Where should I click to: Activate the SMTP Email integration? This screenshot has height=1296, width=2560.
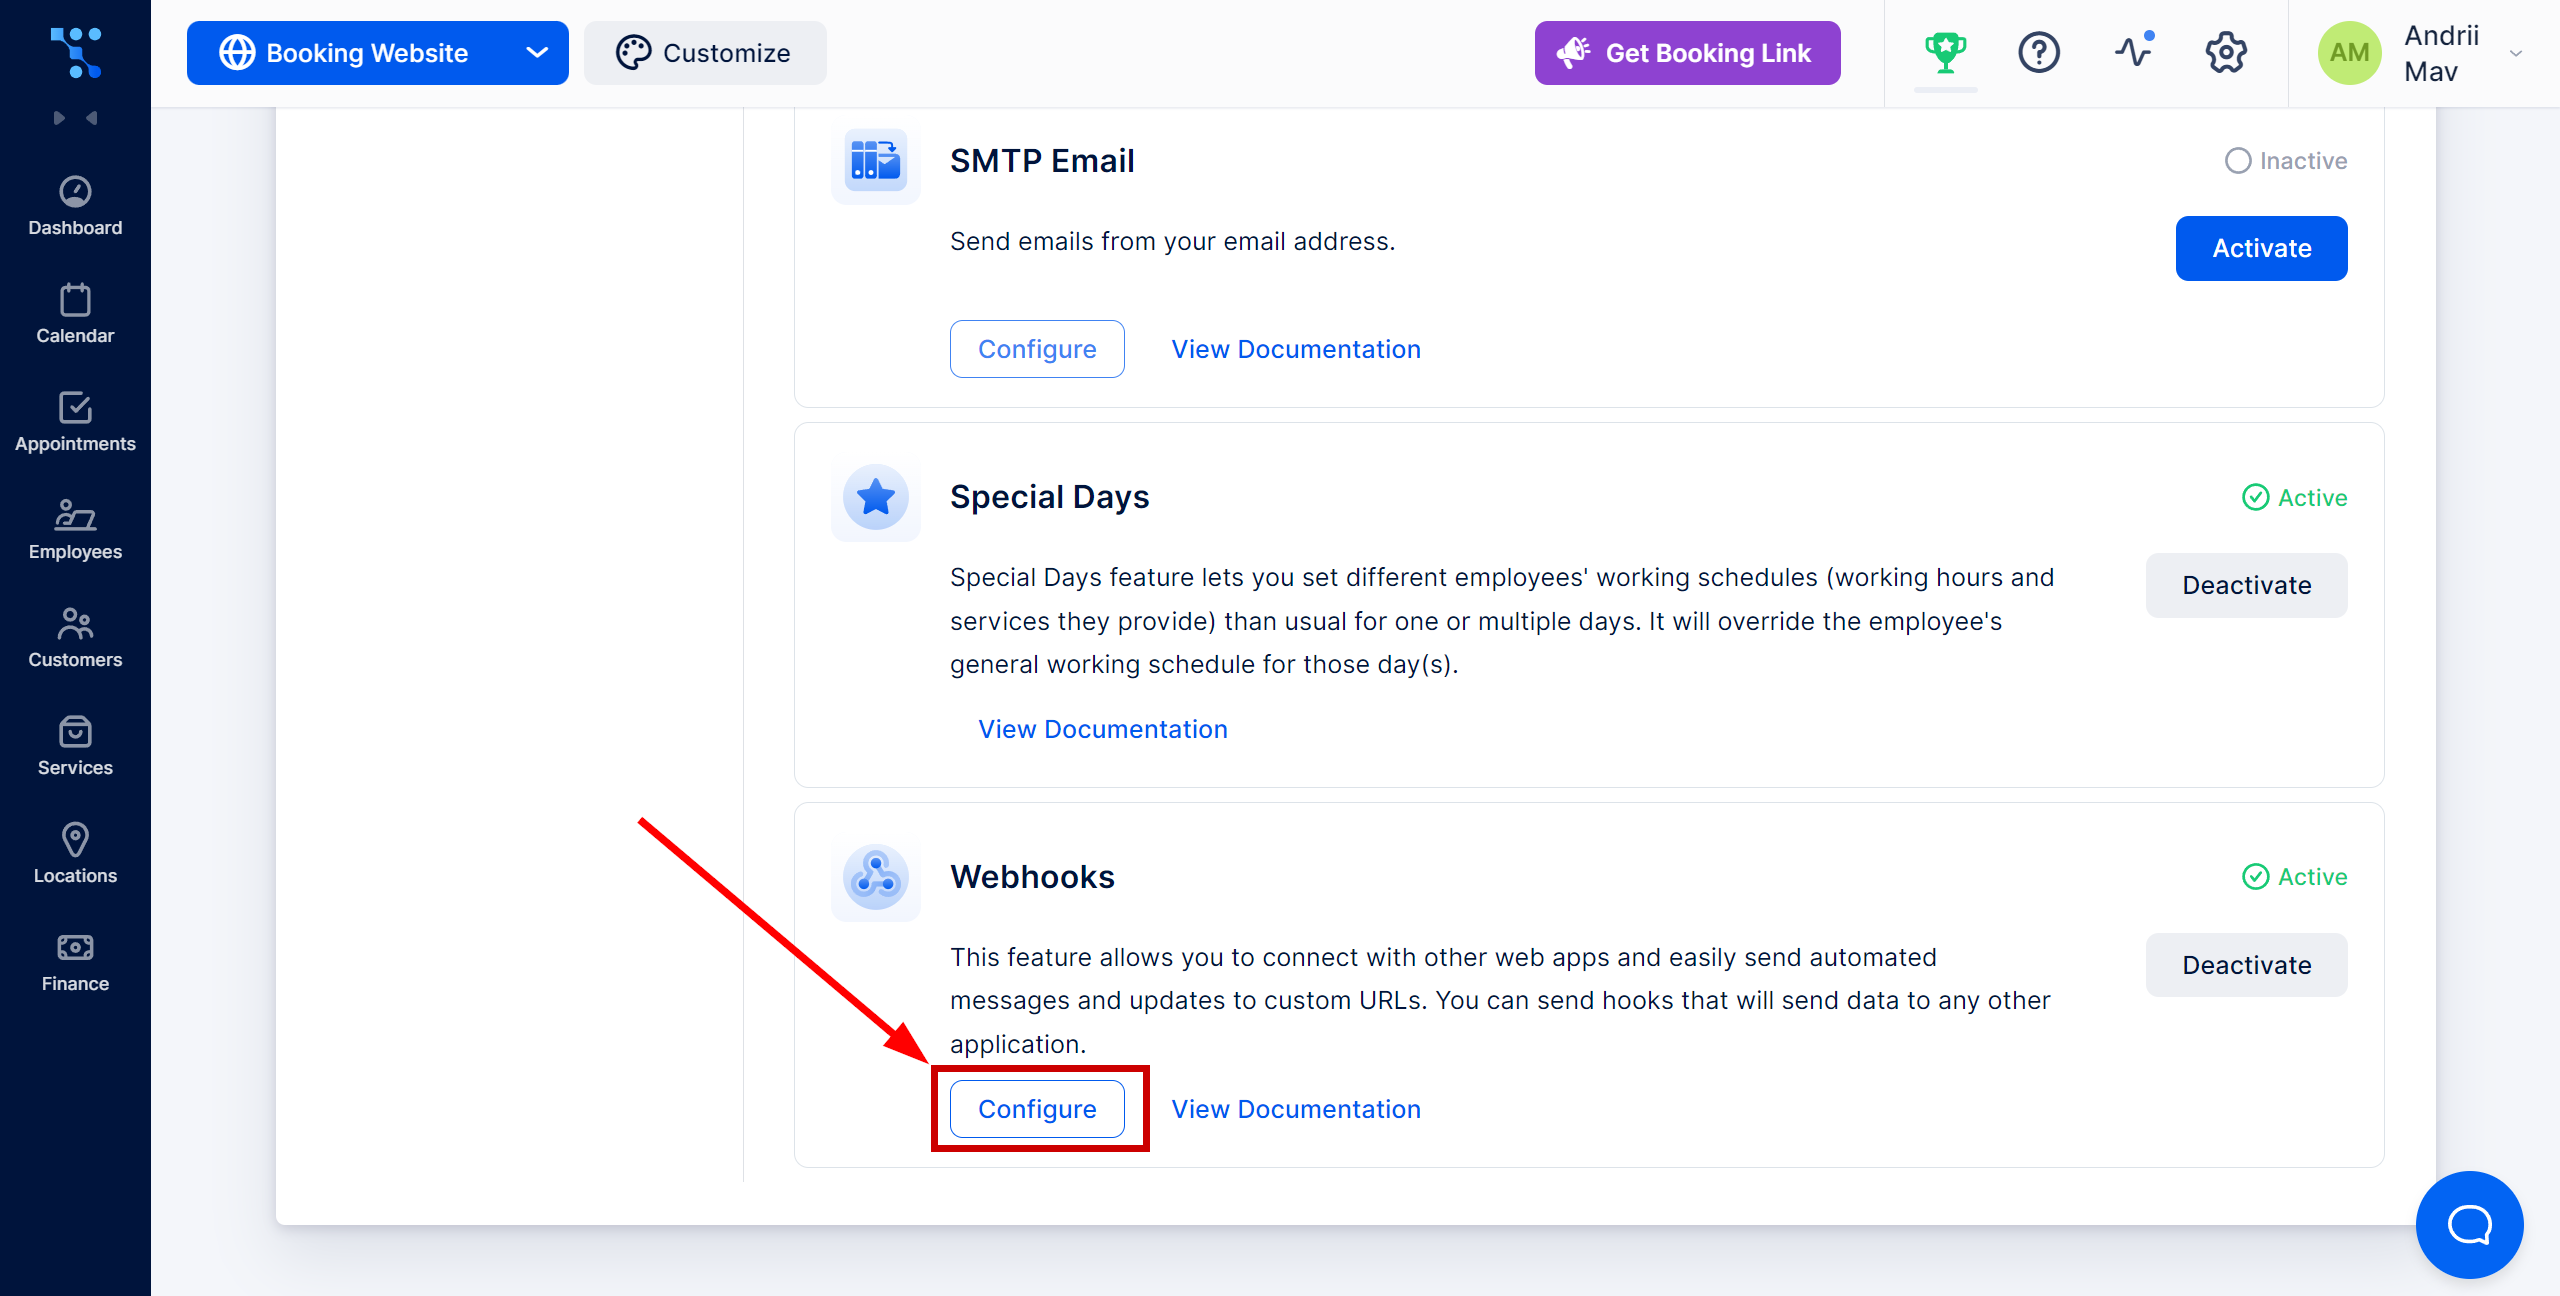(x=2261, y=246)
